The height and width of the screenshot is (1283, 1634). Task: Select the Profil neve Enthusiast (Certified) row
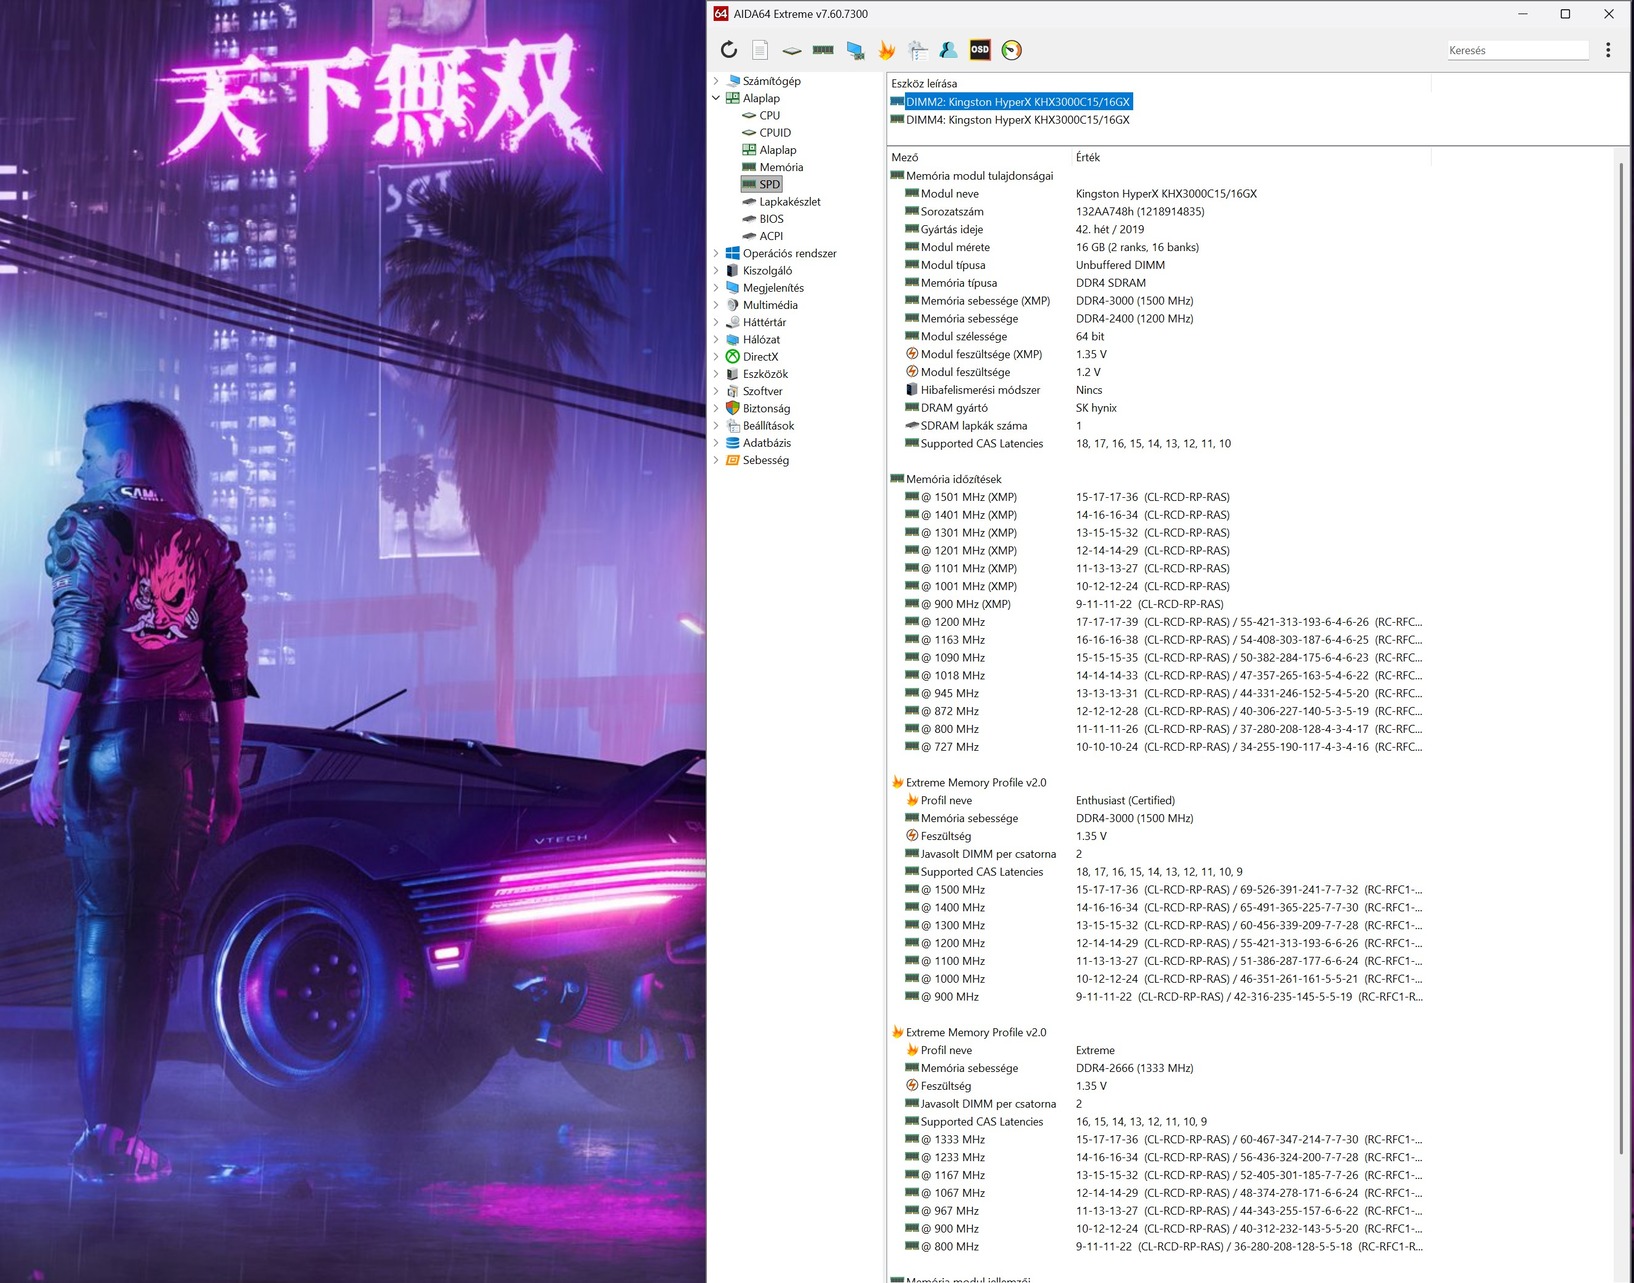1159,800
